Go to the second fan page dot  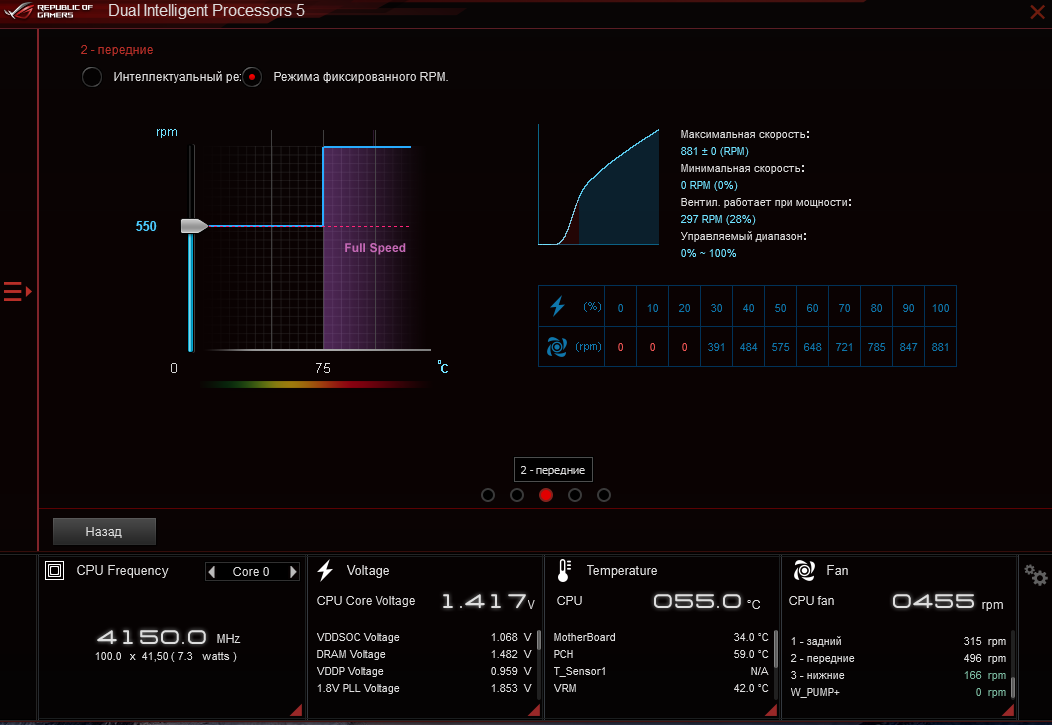(x=517, y=495)
